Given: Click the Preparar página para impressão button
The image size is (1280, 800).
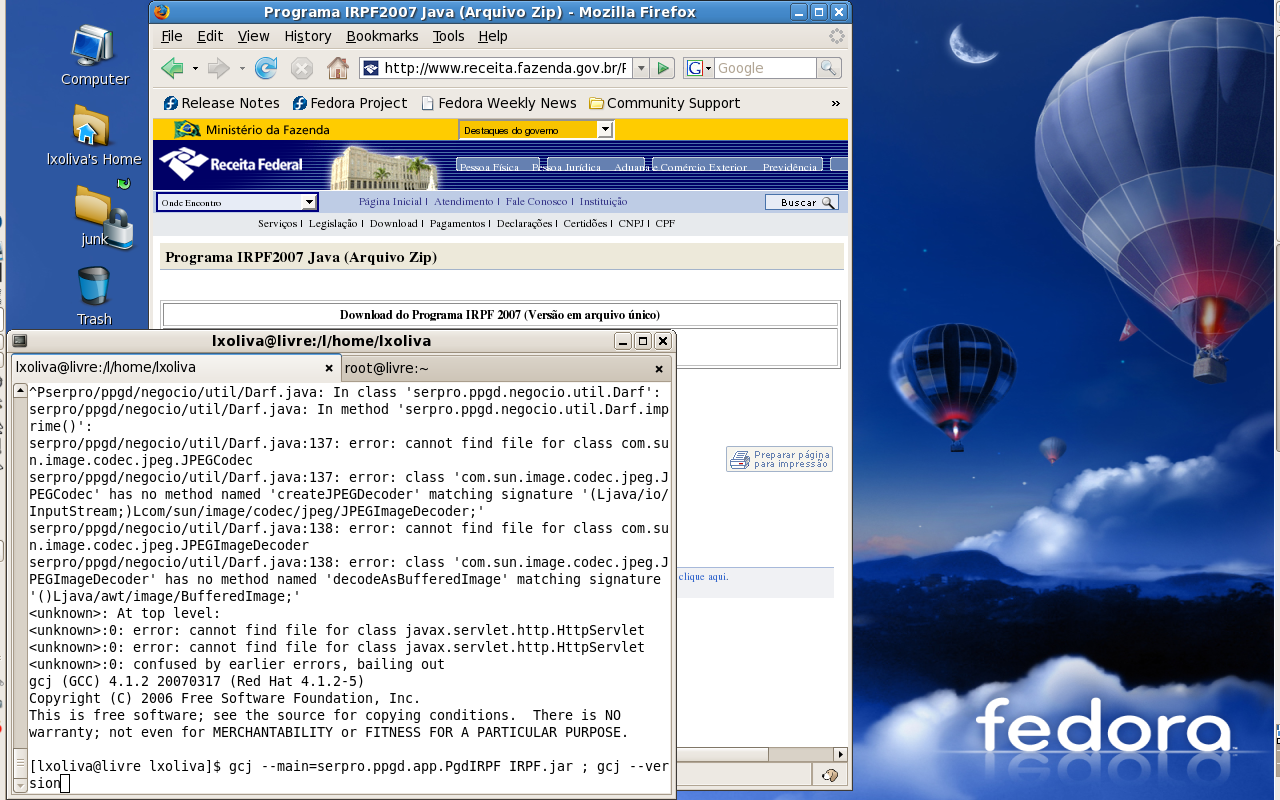Looking at the screenshot, I should [x=780, y=459].
